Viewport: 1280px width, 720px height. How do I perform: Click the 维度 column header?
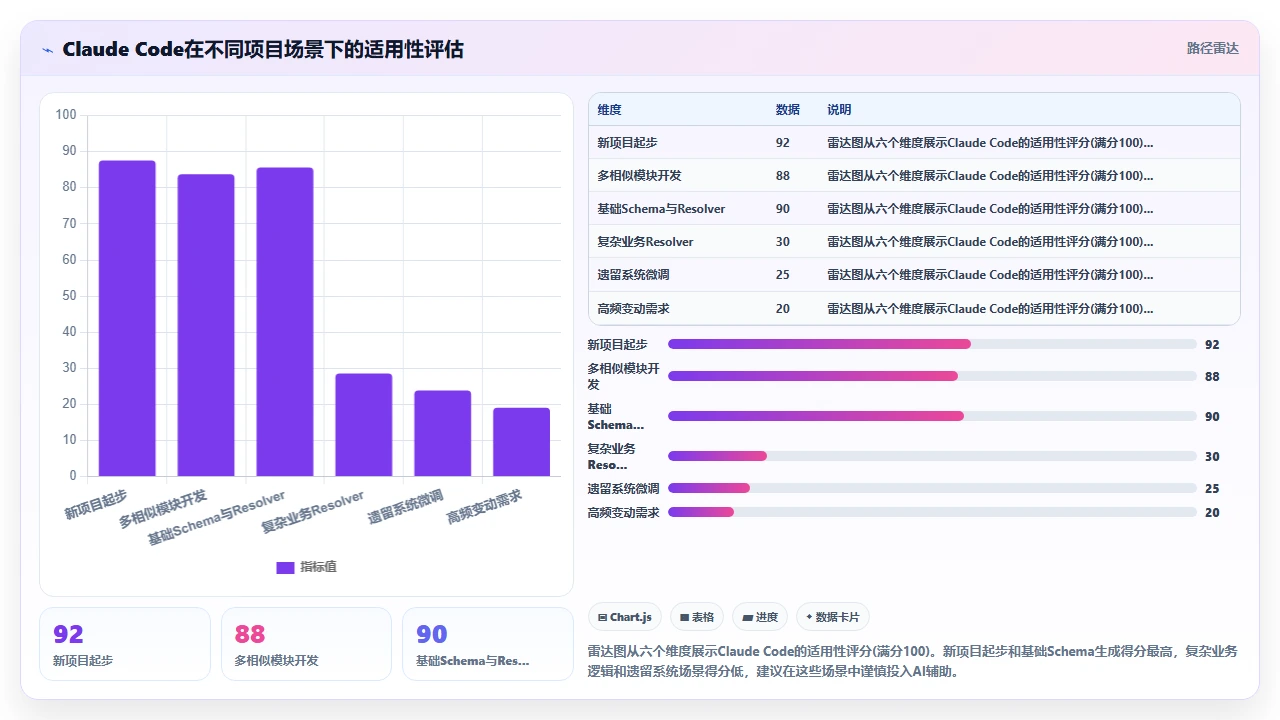609,110
